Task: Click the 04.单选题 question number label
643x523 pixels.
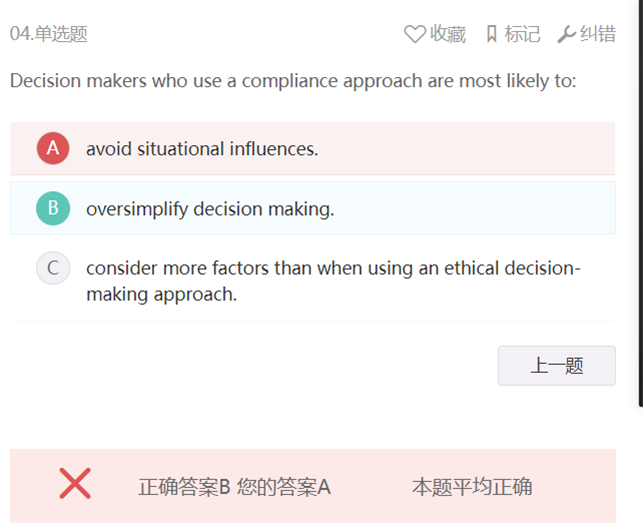Action: 49,34
